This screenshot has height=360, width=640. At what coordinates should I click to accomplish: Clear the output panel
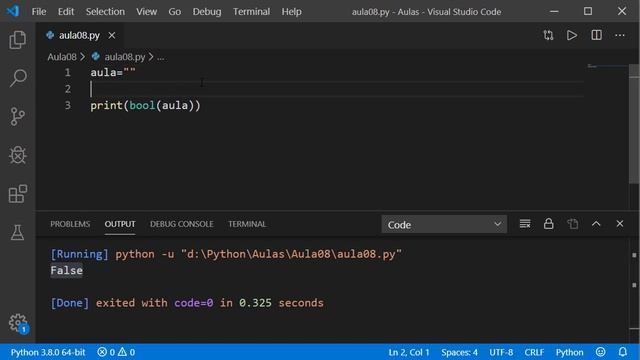(525, 224)
